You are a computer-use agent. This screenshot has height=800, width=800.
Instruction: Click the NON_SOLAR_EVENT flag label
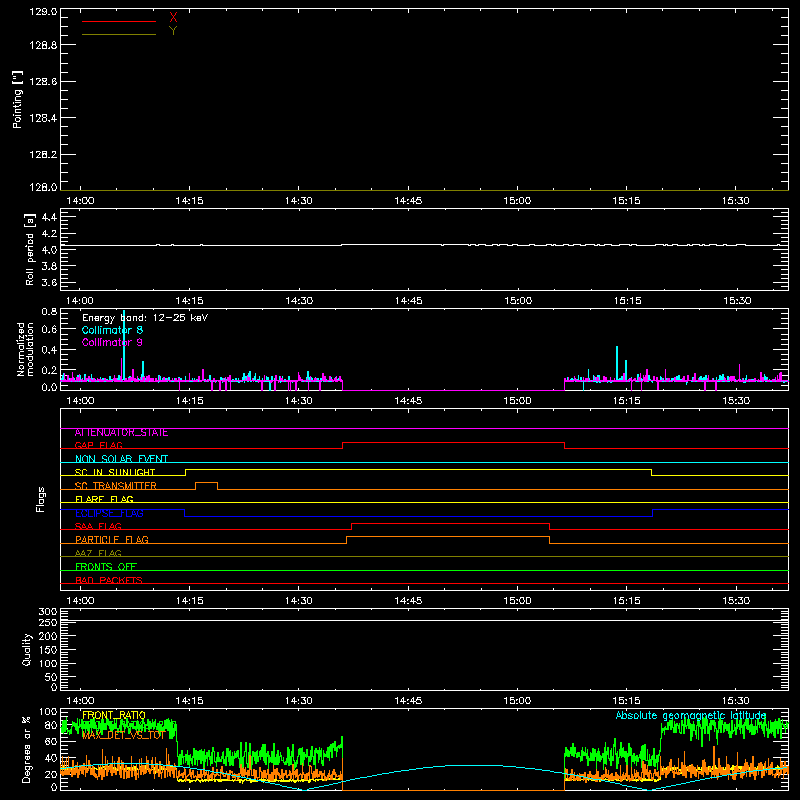121,459
